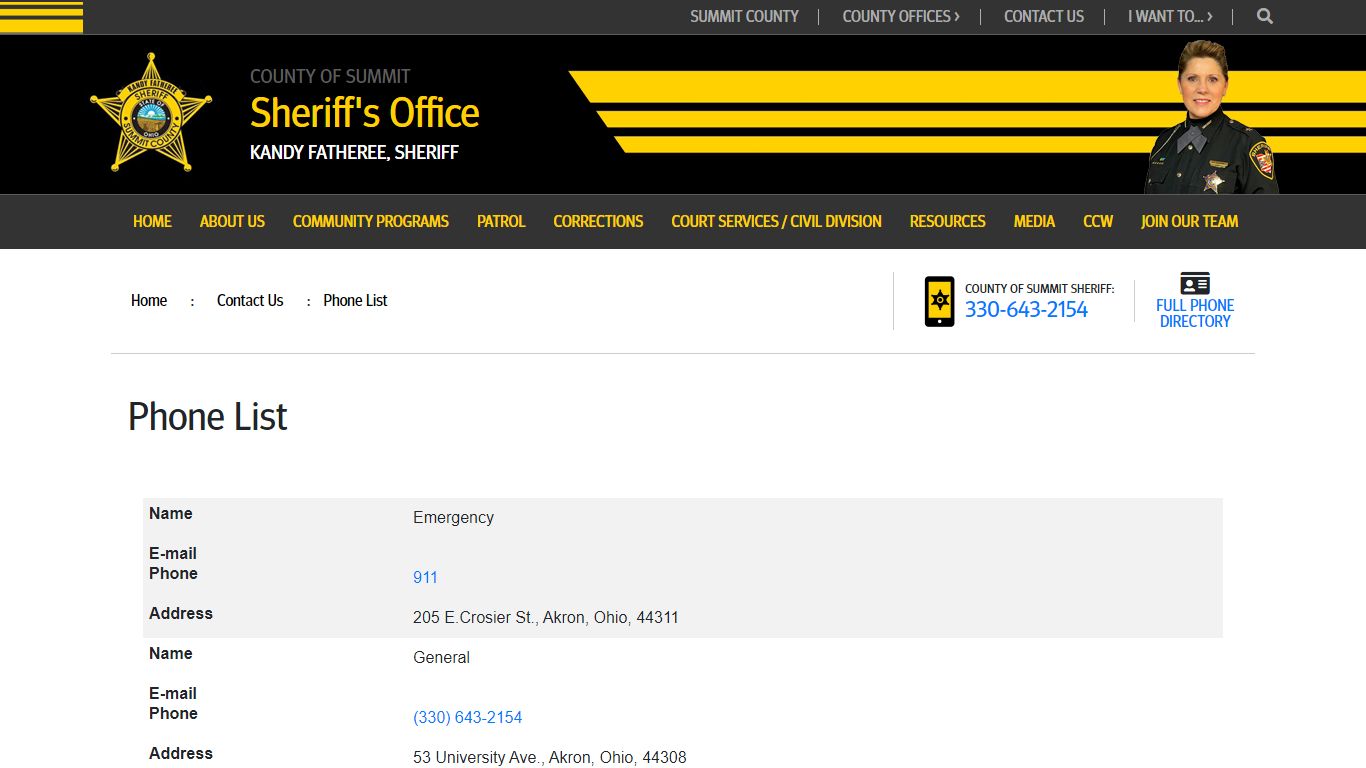Click the sheriff portrait photo in header
1366x768 pixels.
(x=1211, y=117)
